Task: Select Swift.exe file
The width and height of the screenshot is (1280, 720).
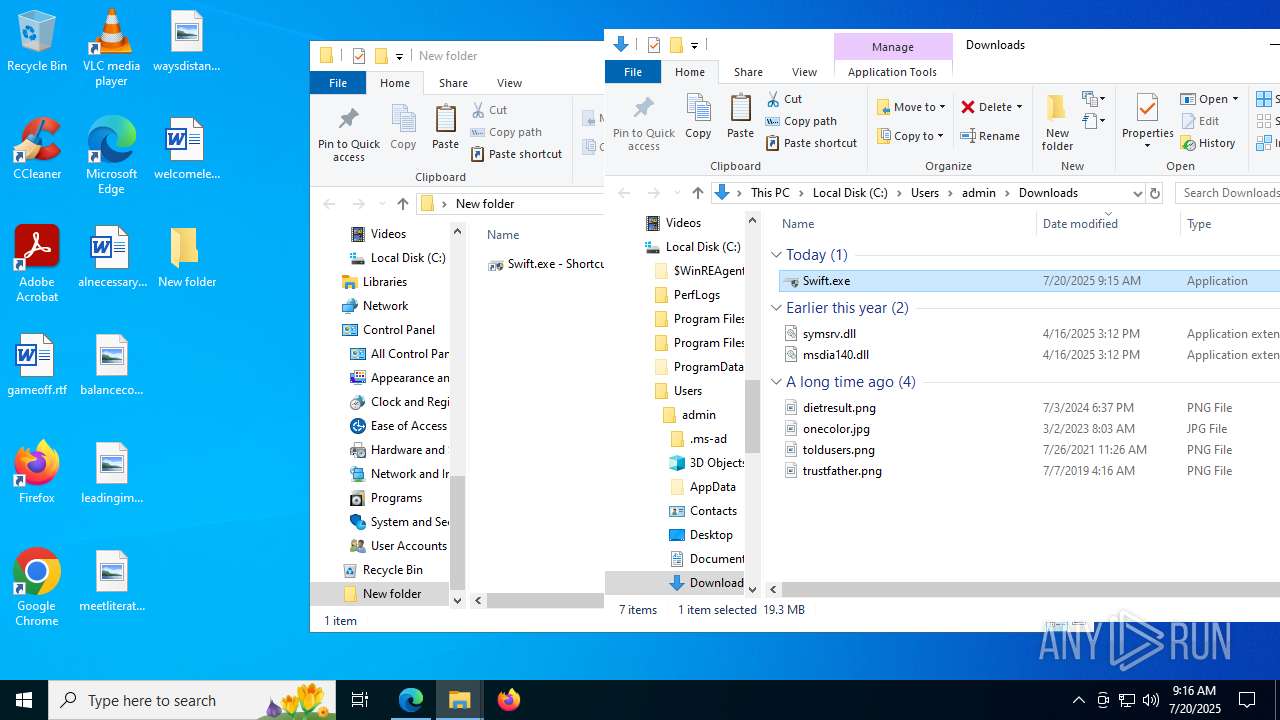Action: (1030, 281)
